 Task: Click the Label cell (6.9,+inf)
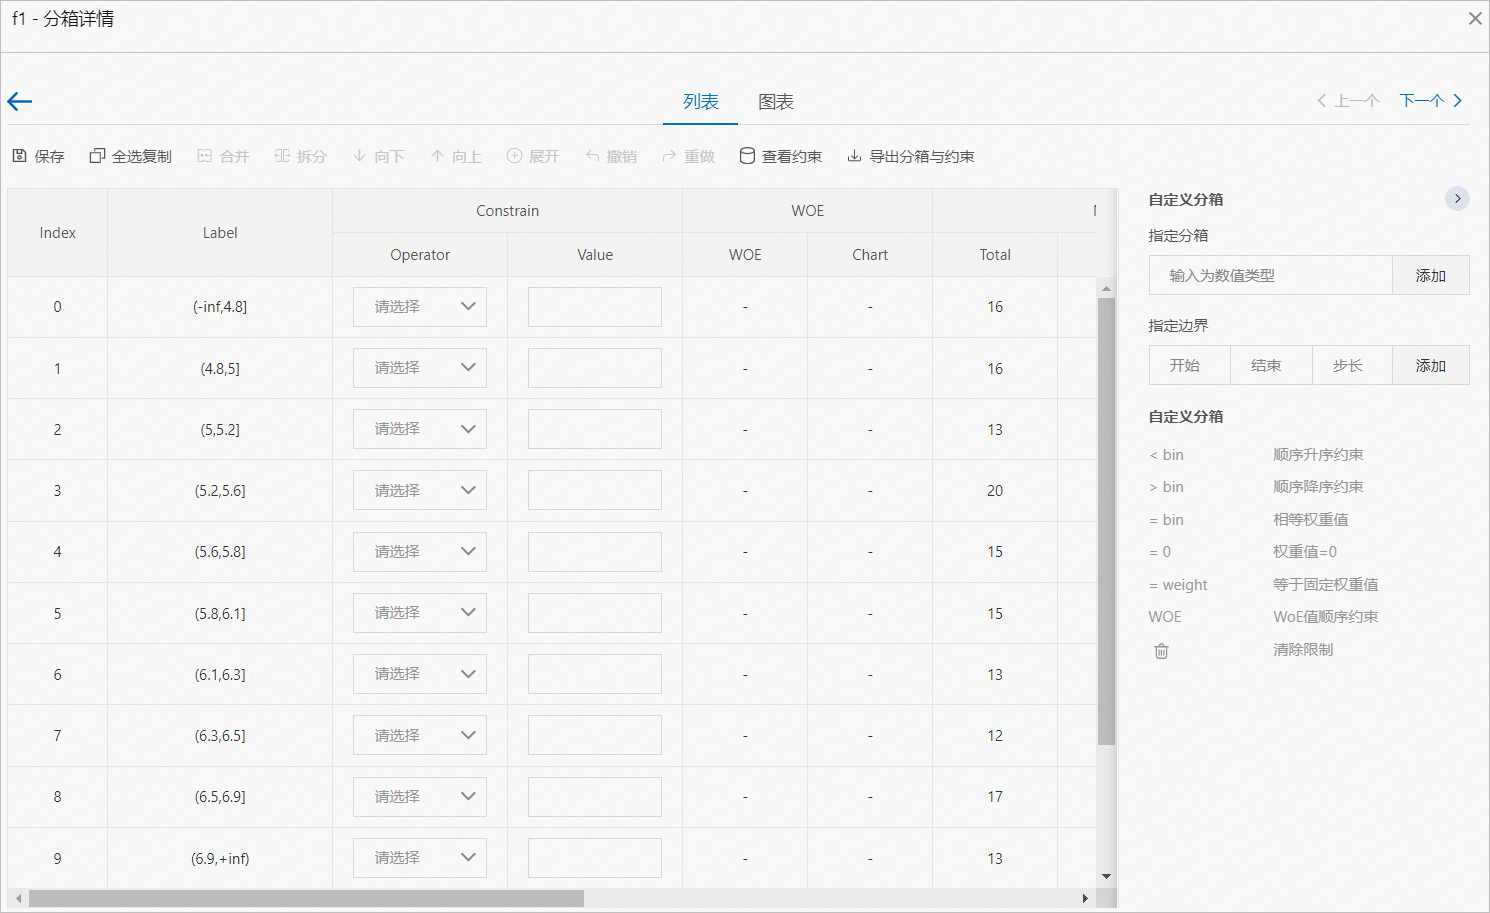click(x=220, y=858)
